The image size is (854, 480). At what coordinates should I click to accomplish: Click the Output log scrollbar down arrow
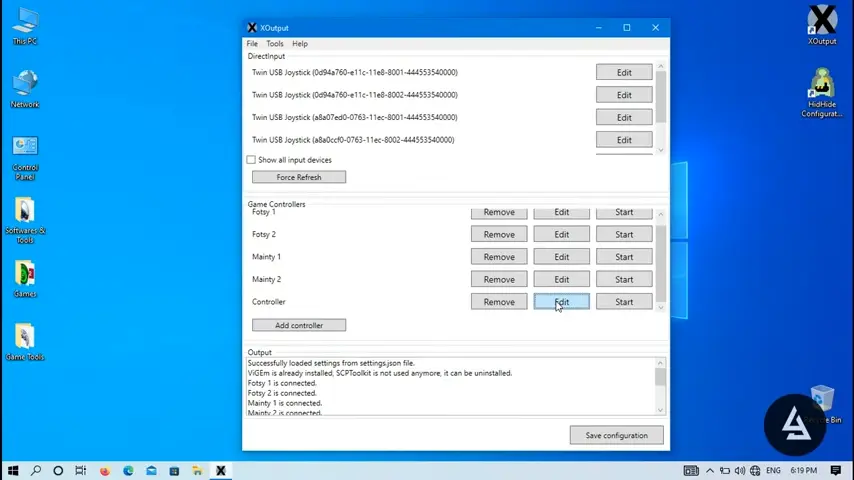coord(660,410)
